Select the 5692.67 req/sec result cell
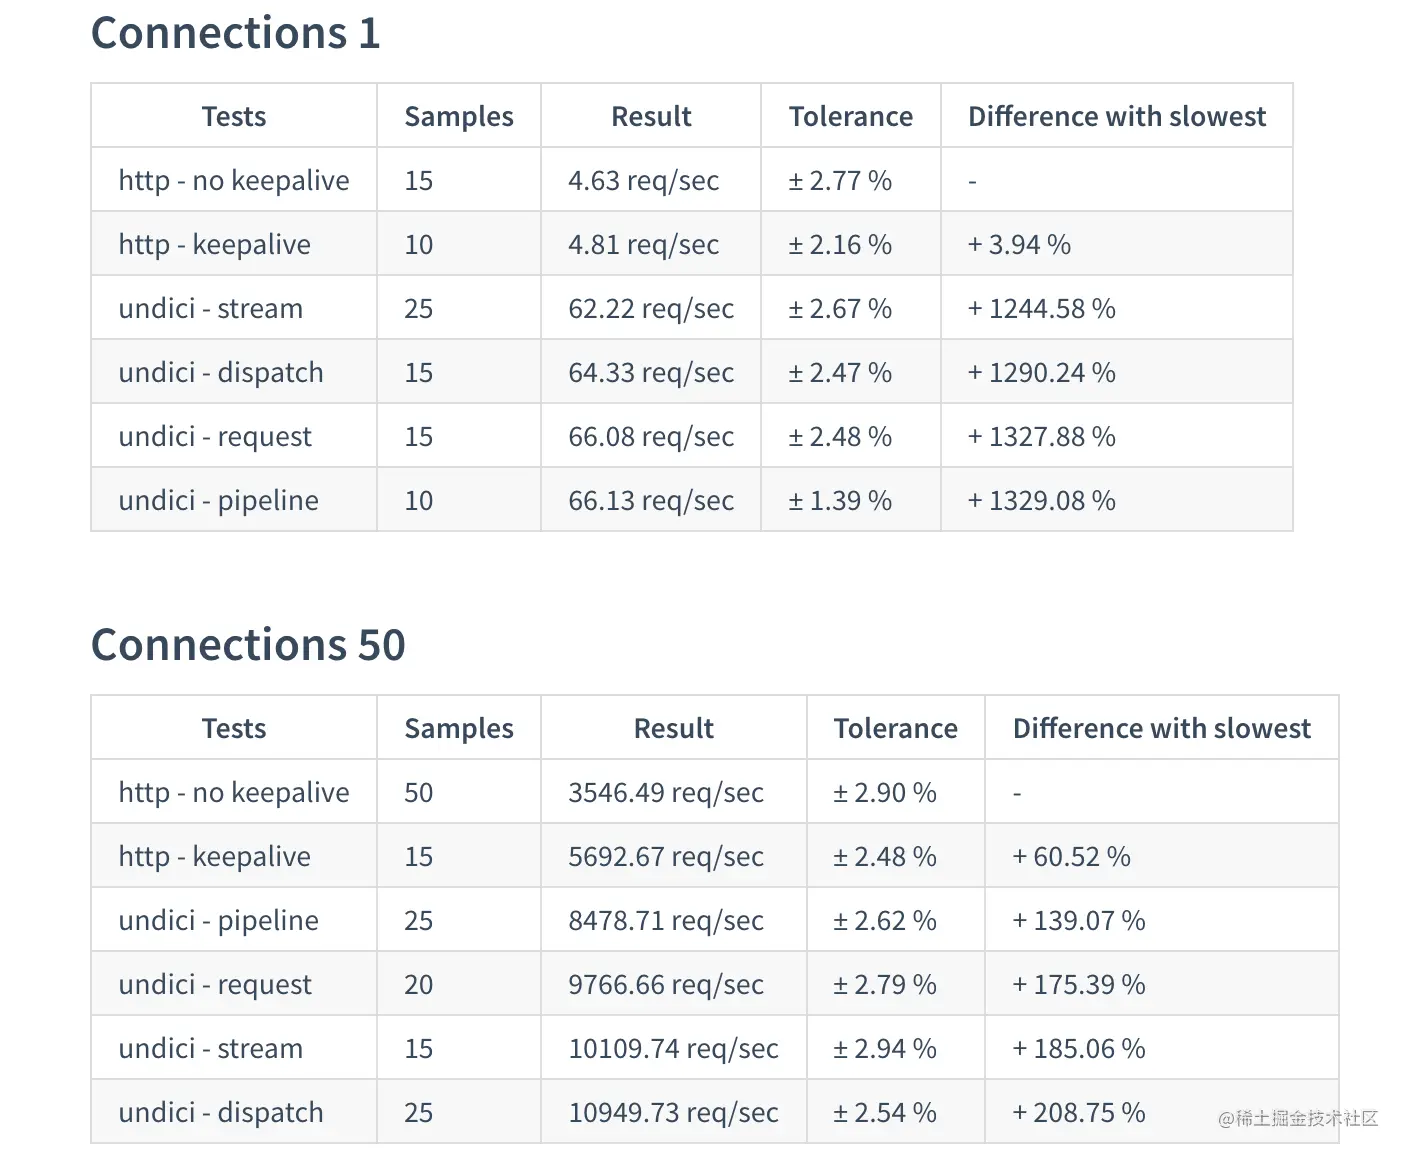The width and height of the screenshot is (1408, 1158). pyautogui.click(x=674, y=856)
